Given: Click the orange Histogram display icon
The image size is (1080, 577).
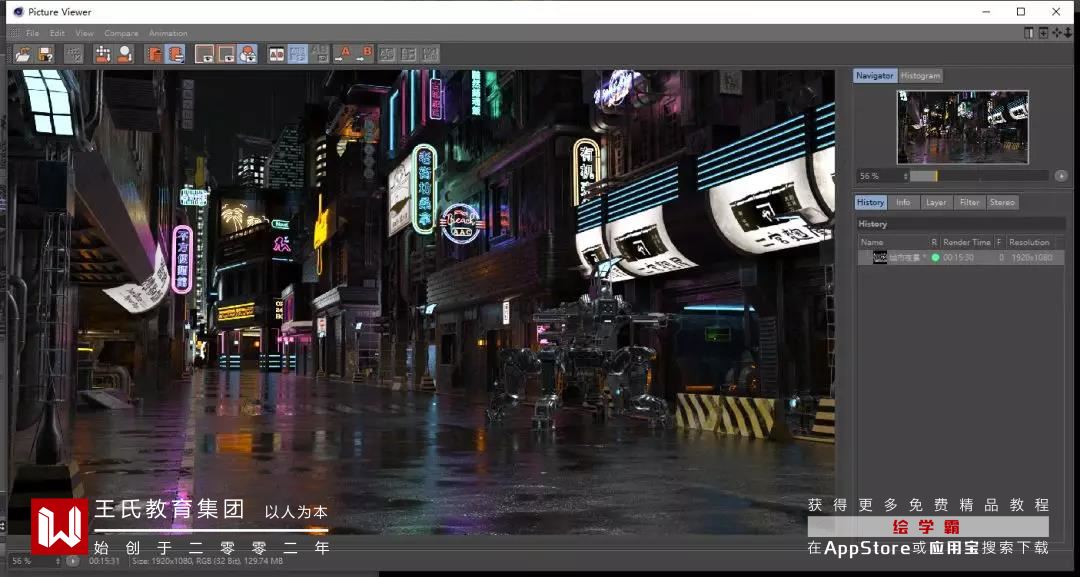Looking at the screenshot, I should tap(154, 54).
